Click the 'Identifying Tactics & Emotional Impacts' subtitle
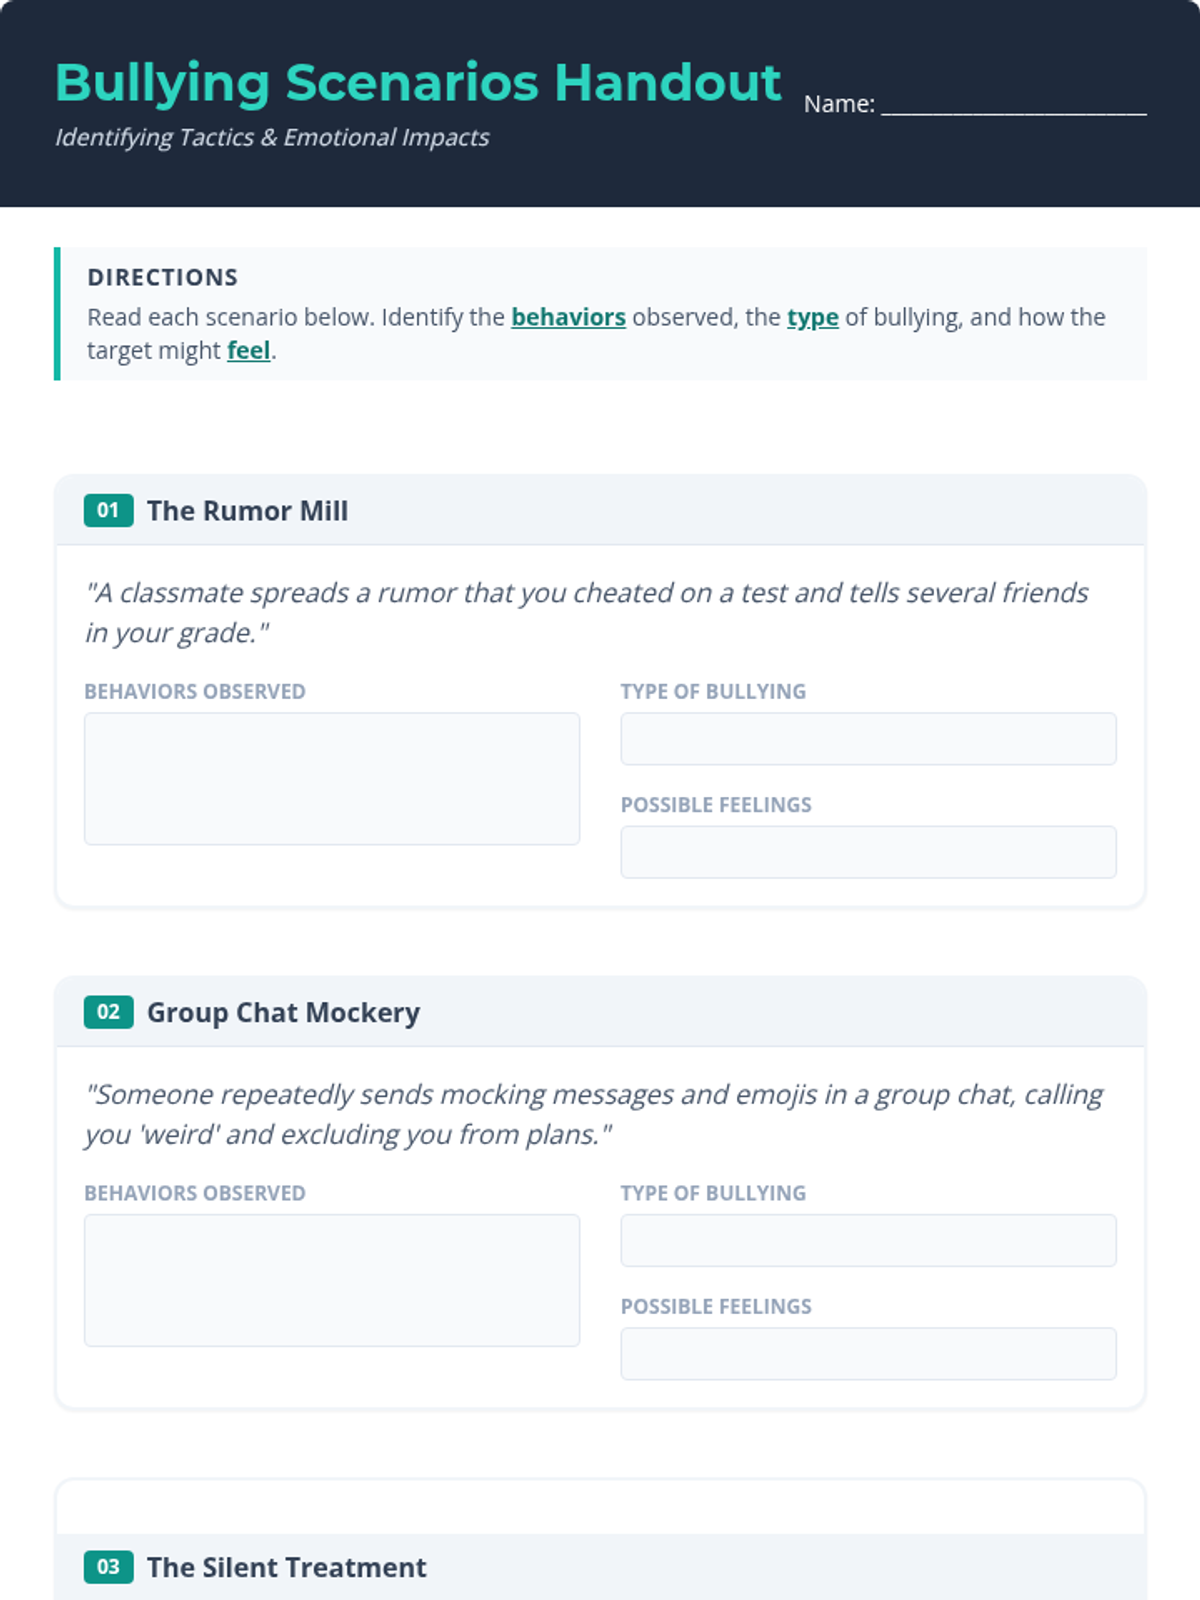The image size is (1200, 1600). [x=272, y=138]
